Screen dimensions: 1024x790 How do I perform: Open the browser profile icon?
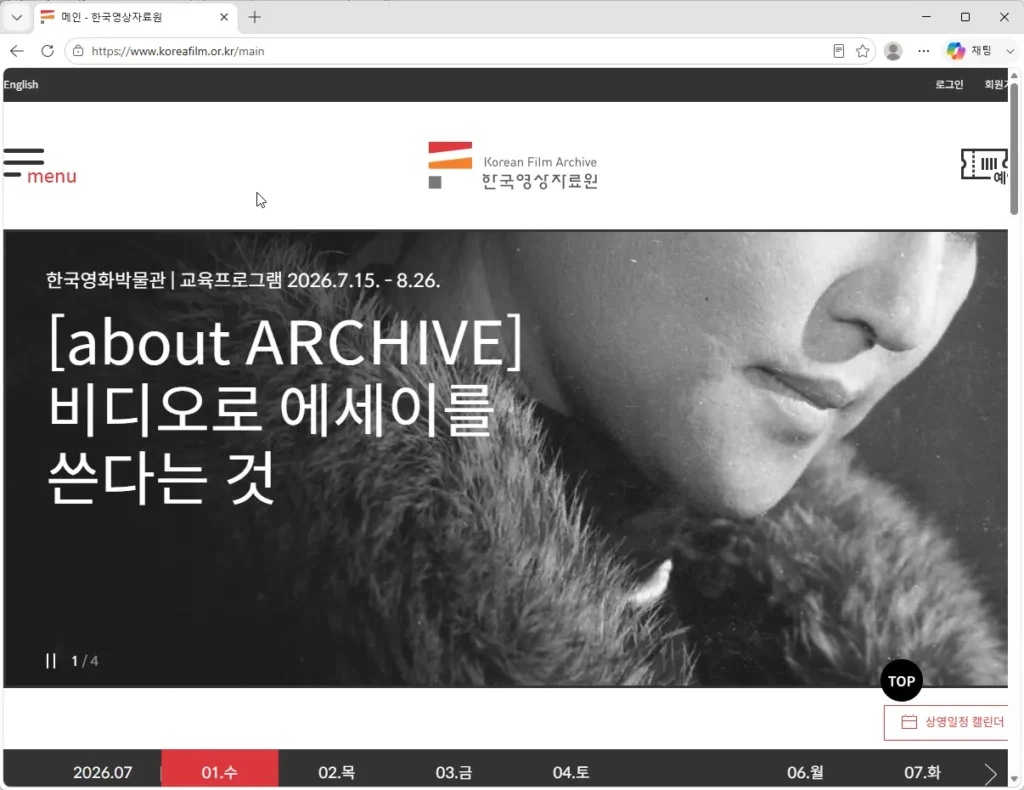pyautogui.click(x=893, y=51)
